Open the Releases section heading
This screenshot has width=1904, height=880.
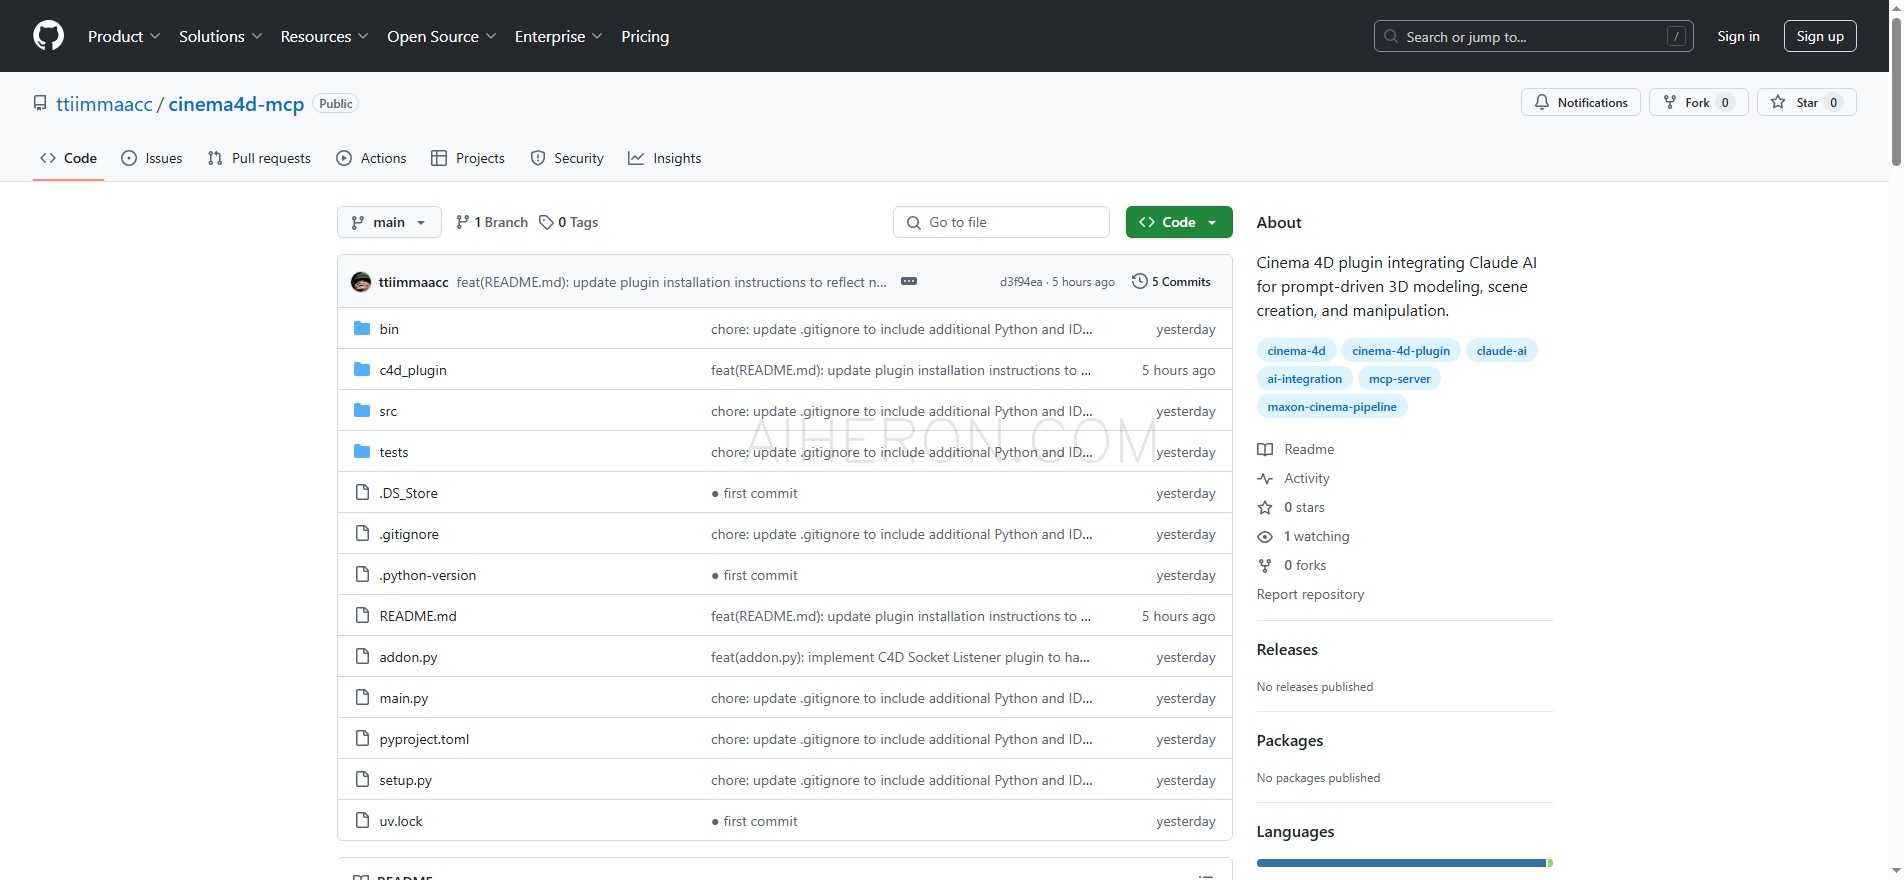pyautogui.click(x=1287, y=650)
